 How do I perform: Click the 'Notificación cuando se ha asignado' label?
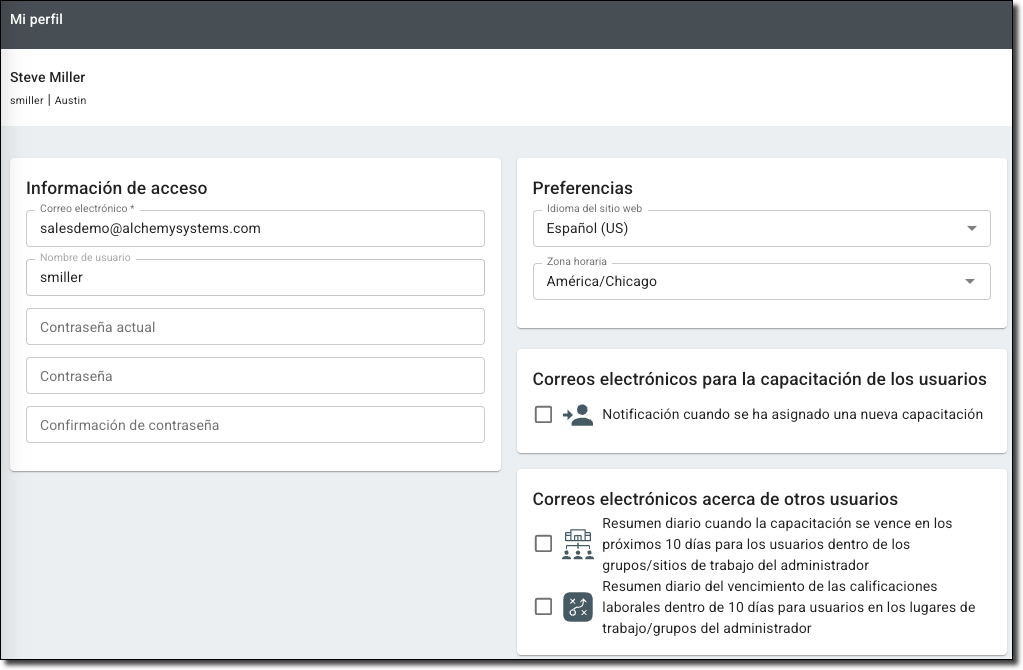coord(792,415)
